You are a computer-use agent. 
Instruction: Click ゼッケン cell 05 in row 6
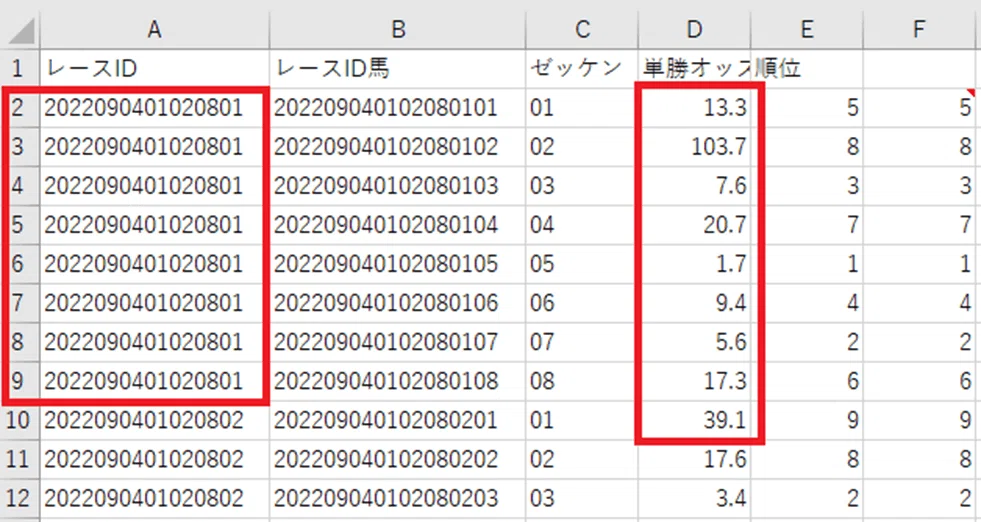coord(582,264)
